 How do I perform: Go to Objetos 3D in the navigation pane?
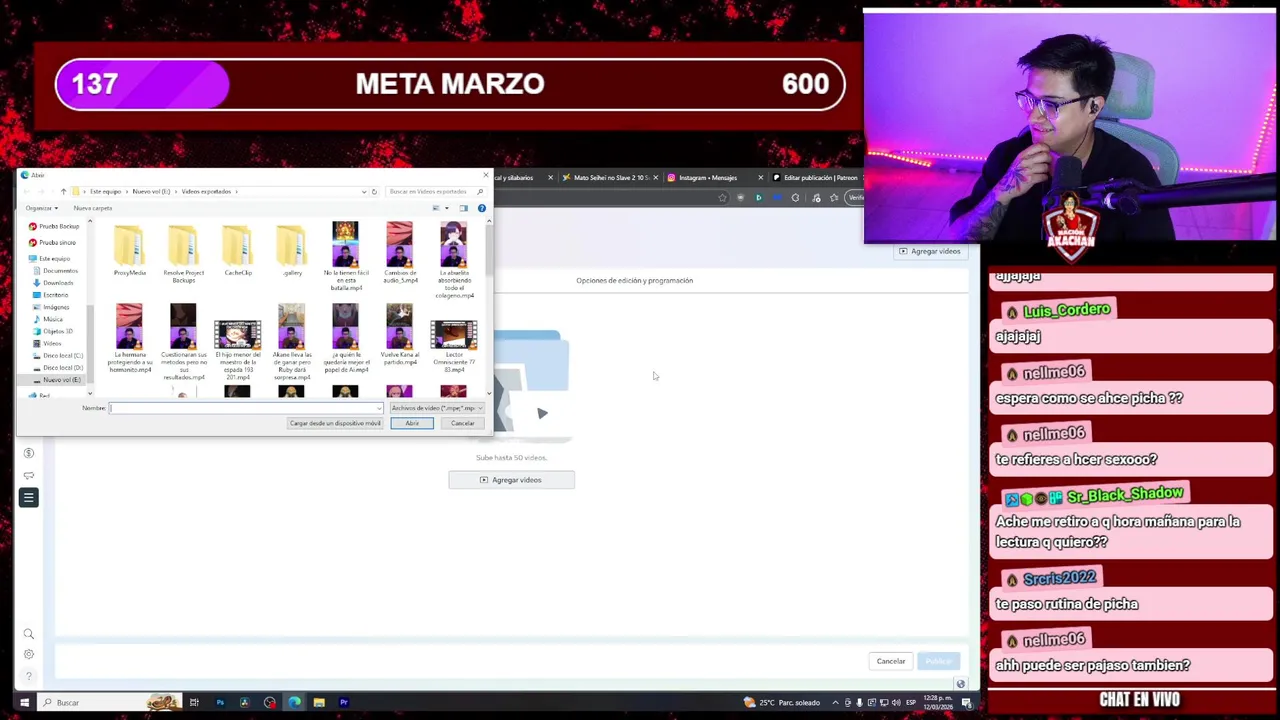point(54,330)
